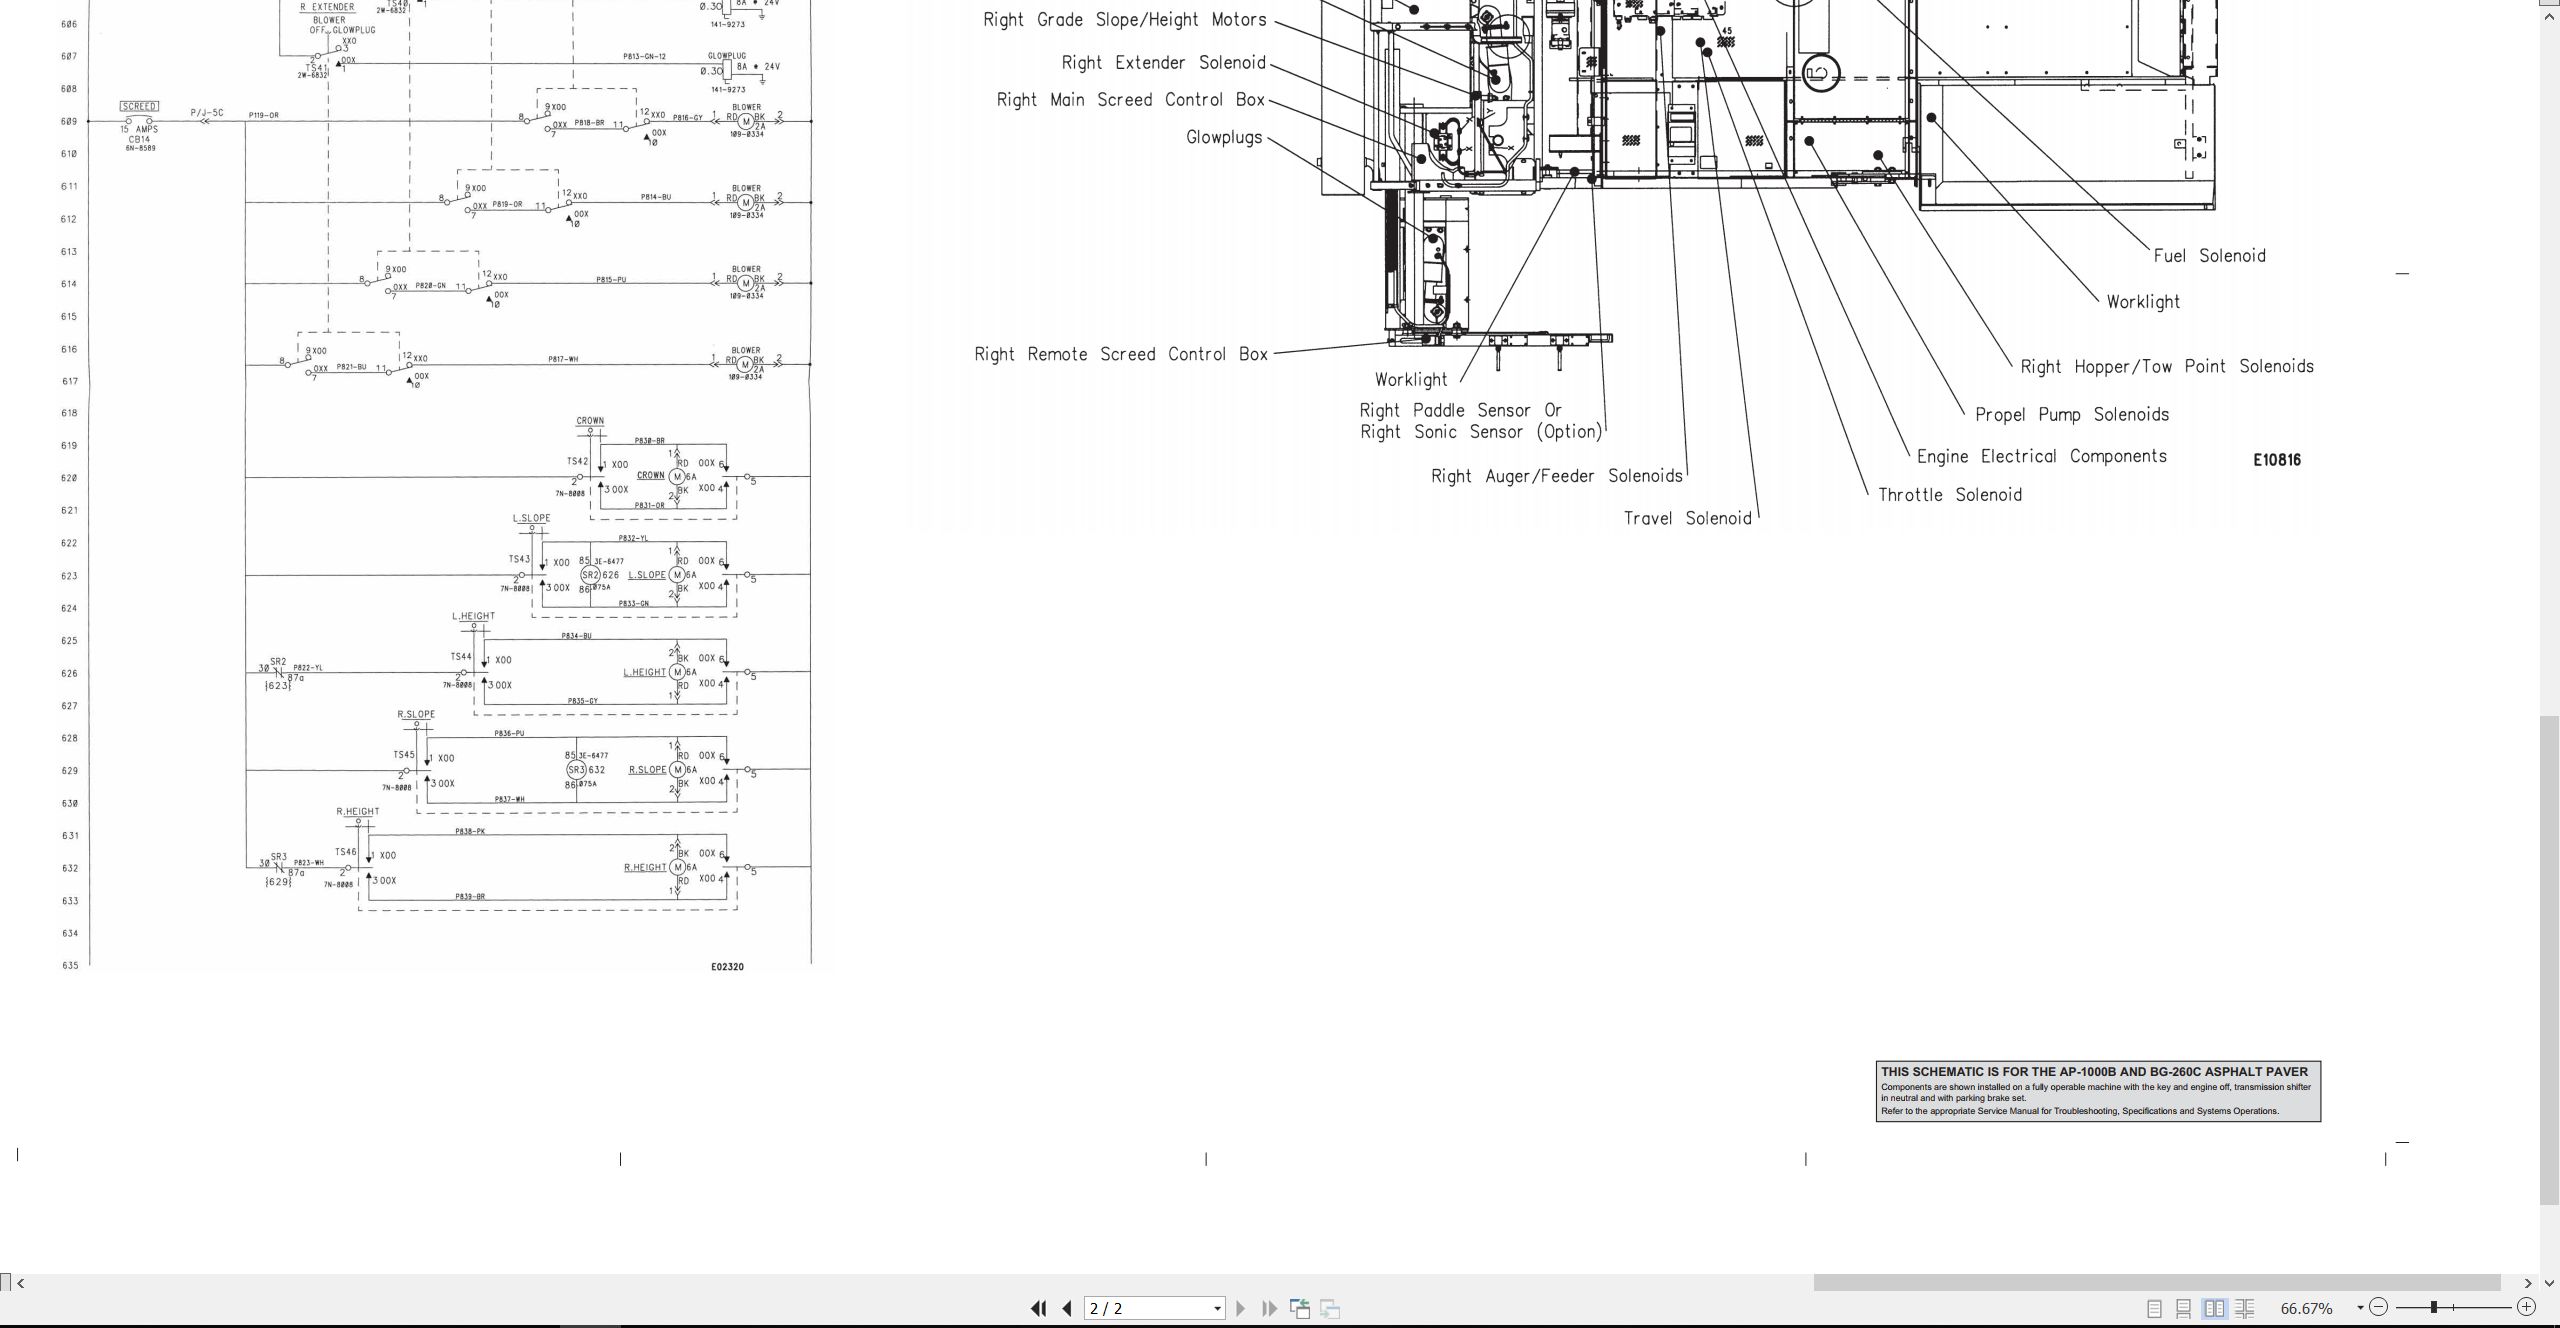Switch to single page layout

pos(2154,1308)
